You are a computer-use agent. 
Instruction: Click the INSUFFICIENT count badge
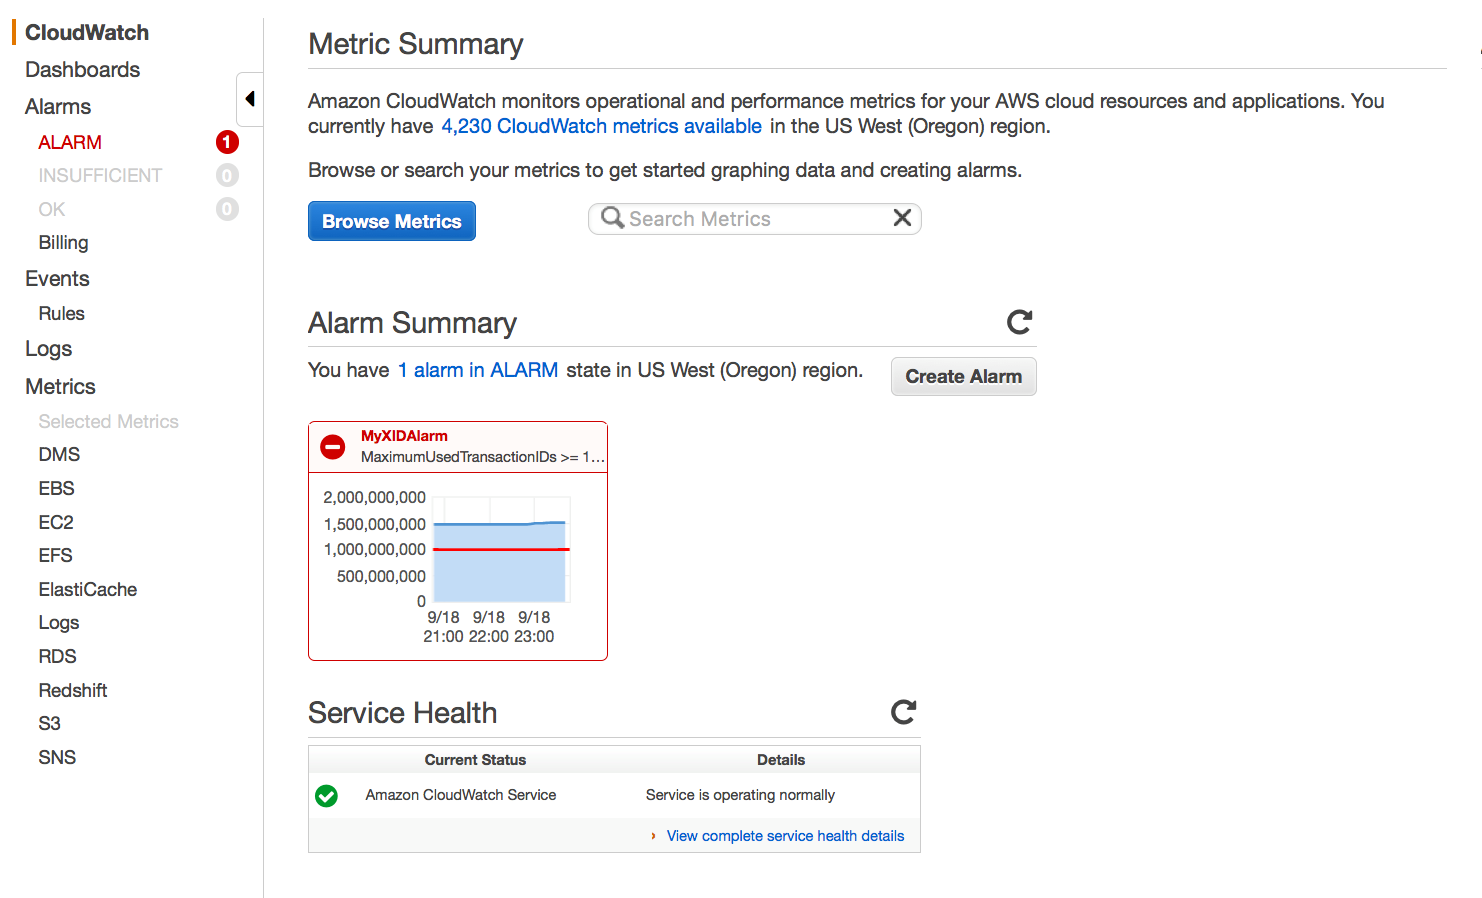tap(227, 176)
